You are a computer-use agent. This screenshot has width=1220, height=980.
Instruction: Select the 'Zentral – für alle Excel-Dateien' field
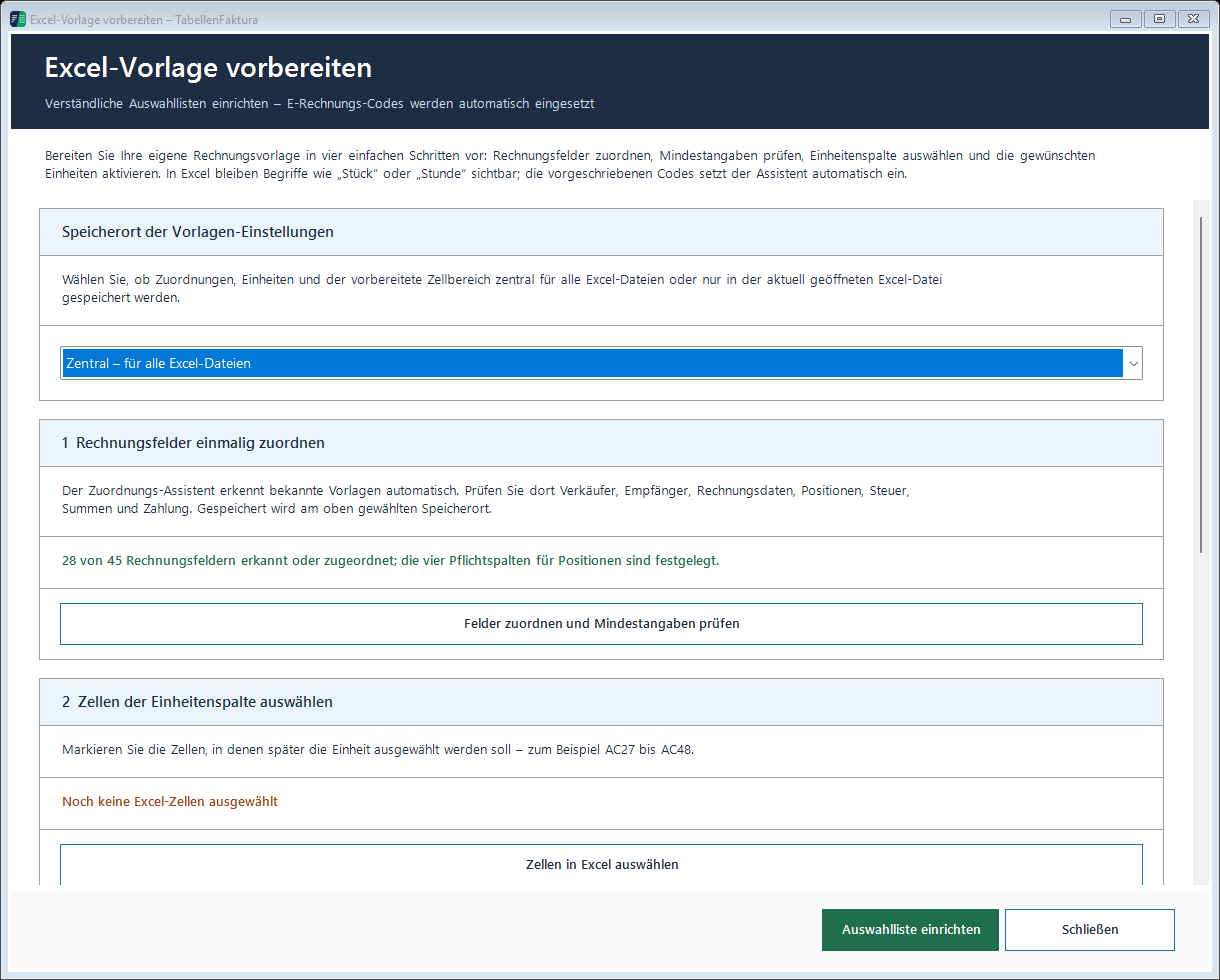(x=601, y=363)
